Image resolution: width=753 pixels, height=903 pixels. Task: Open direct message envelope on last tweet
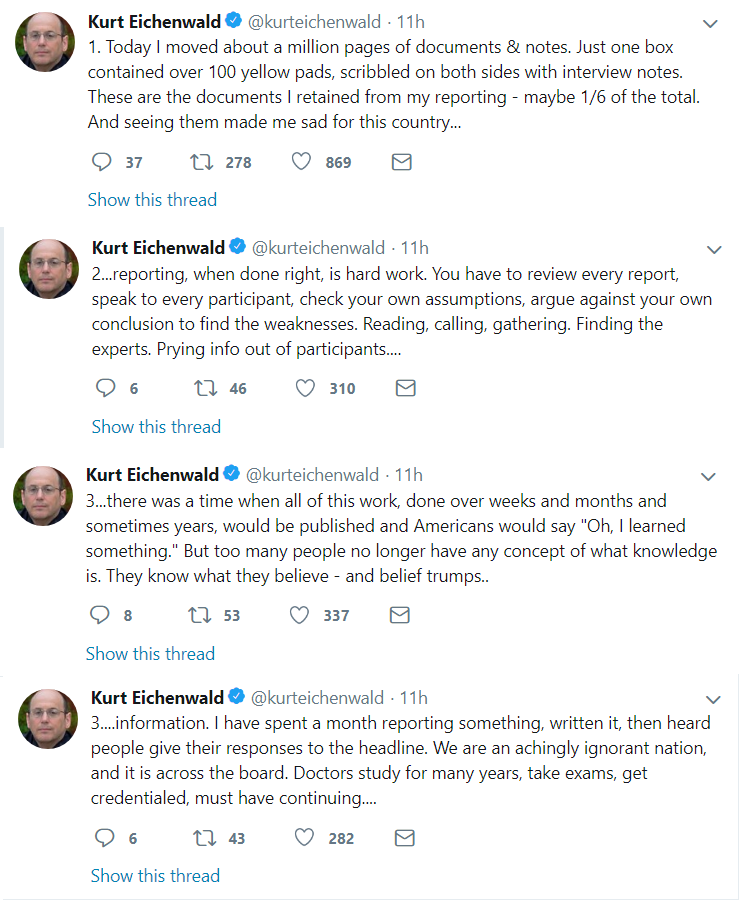[x=404, y=837]
